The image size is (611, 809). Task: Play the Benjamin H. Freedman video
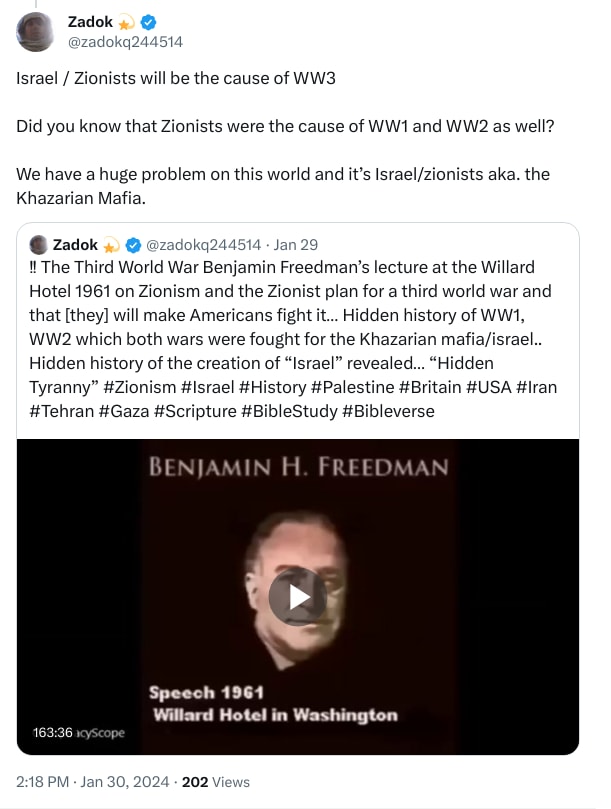[x=297, y=597]
